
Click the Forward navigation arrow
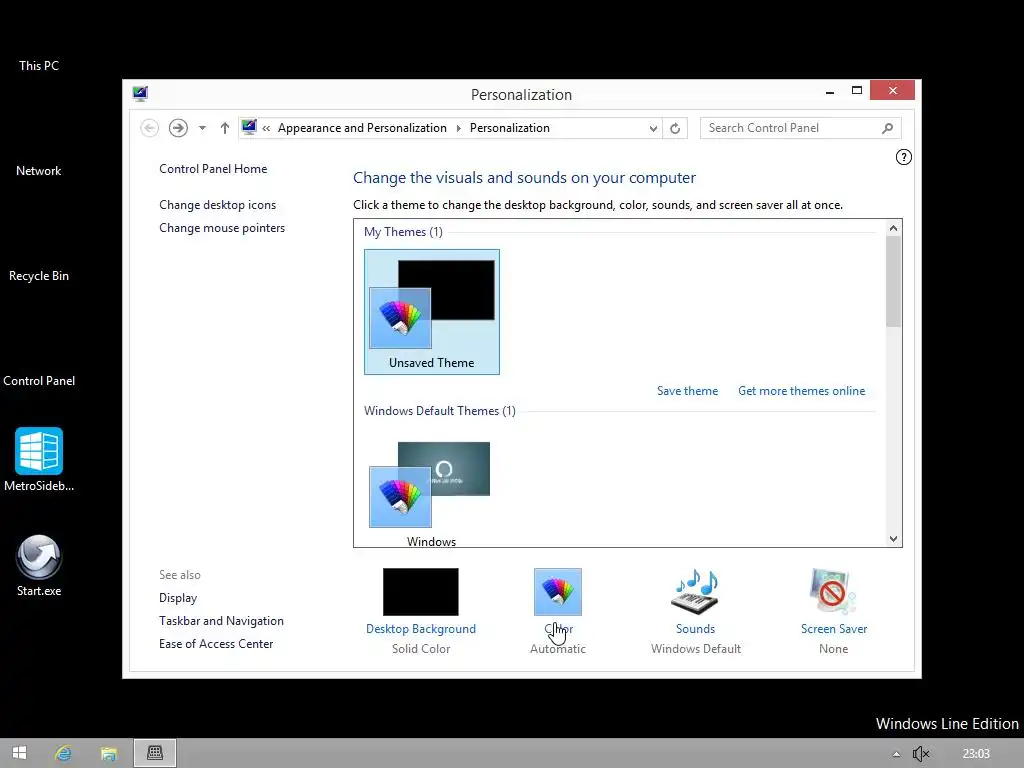click(178, 128)
